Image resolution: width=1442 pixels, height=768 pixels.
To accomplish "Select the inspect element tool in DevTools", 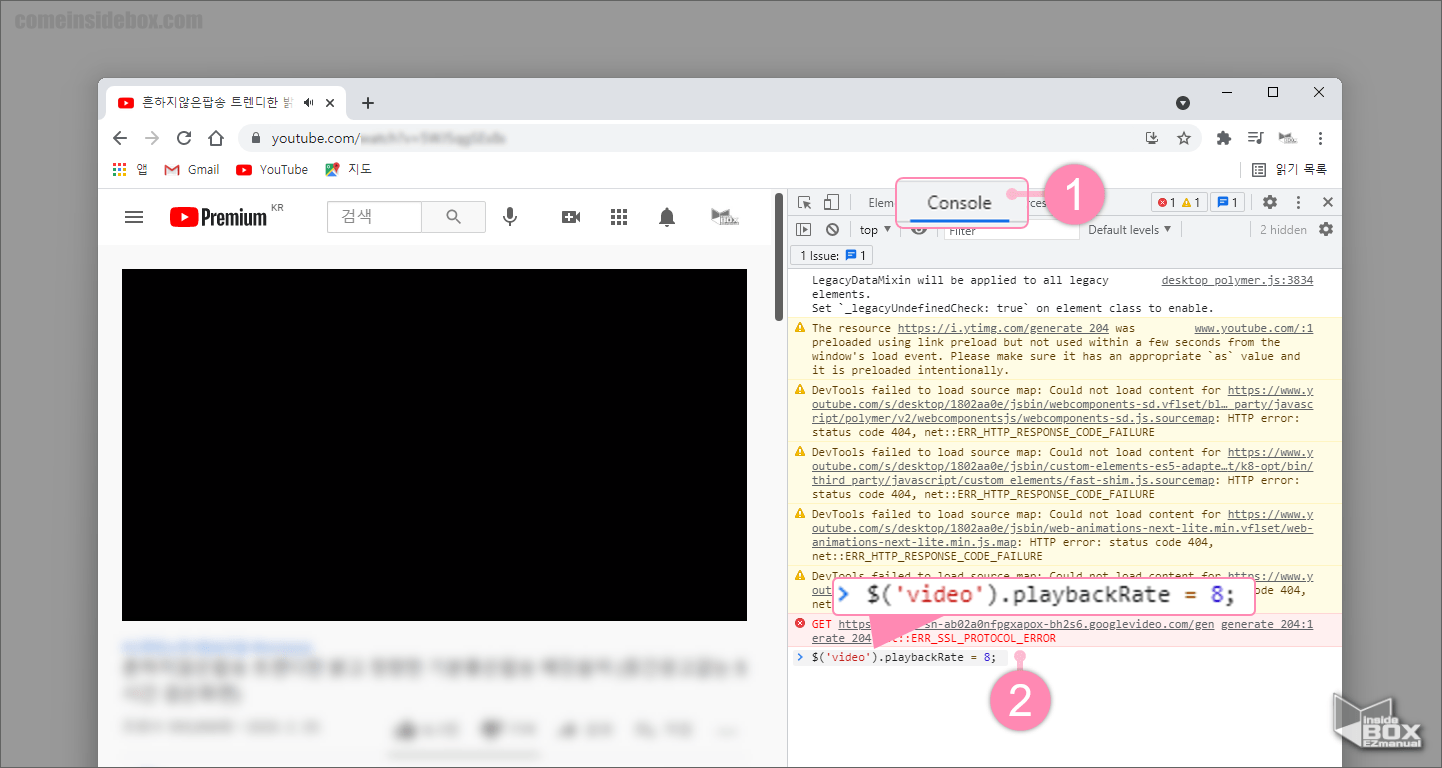I will point(805,202).
